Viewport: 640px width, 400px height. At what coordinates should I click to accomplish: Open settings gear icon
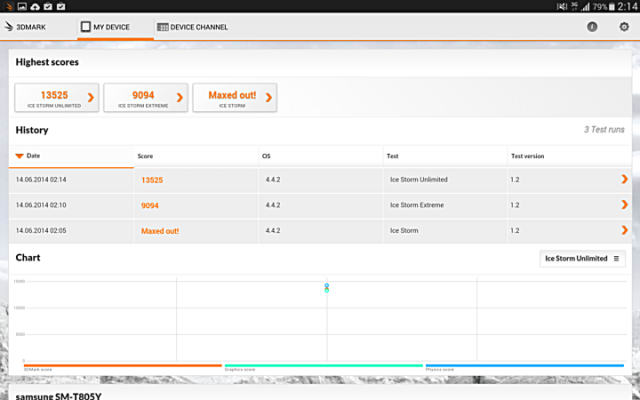[624, 27]
